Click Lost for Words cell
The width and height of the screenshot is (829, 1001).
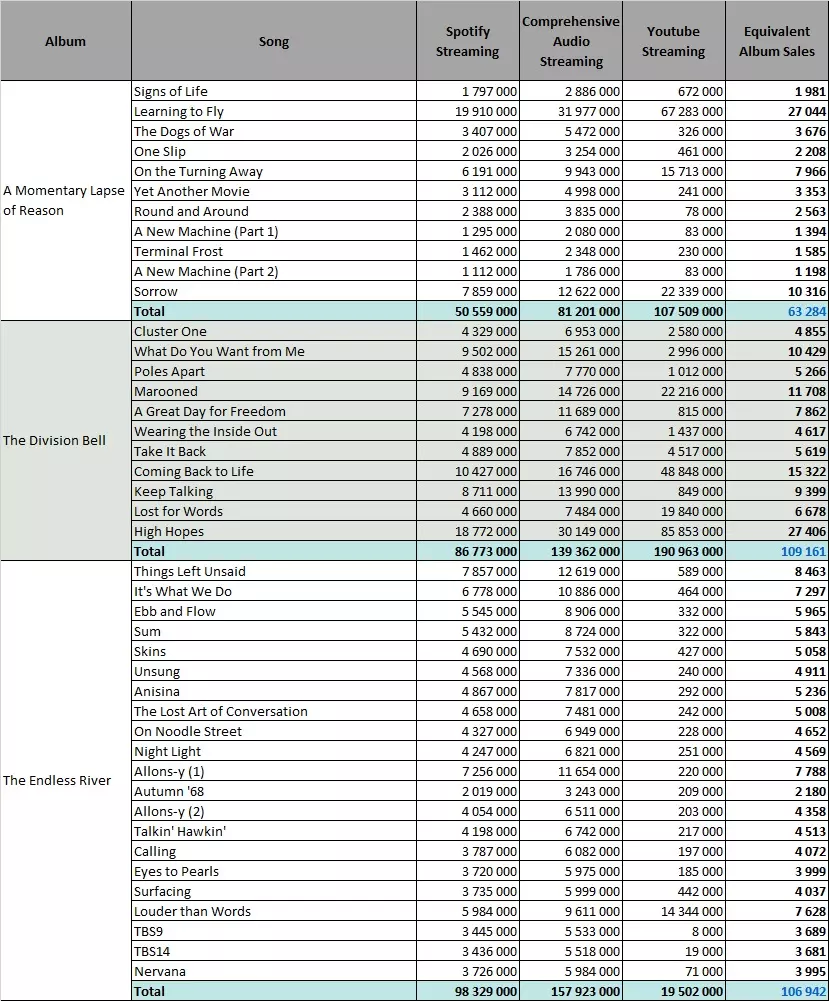point(274,511)
